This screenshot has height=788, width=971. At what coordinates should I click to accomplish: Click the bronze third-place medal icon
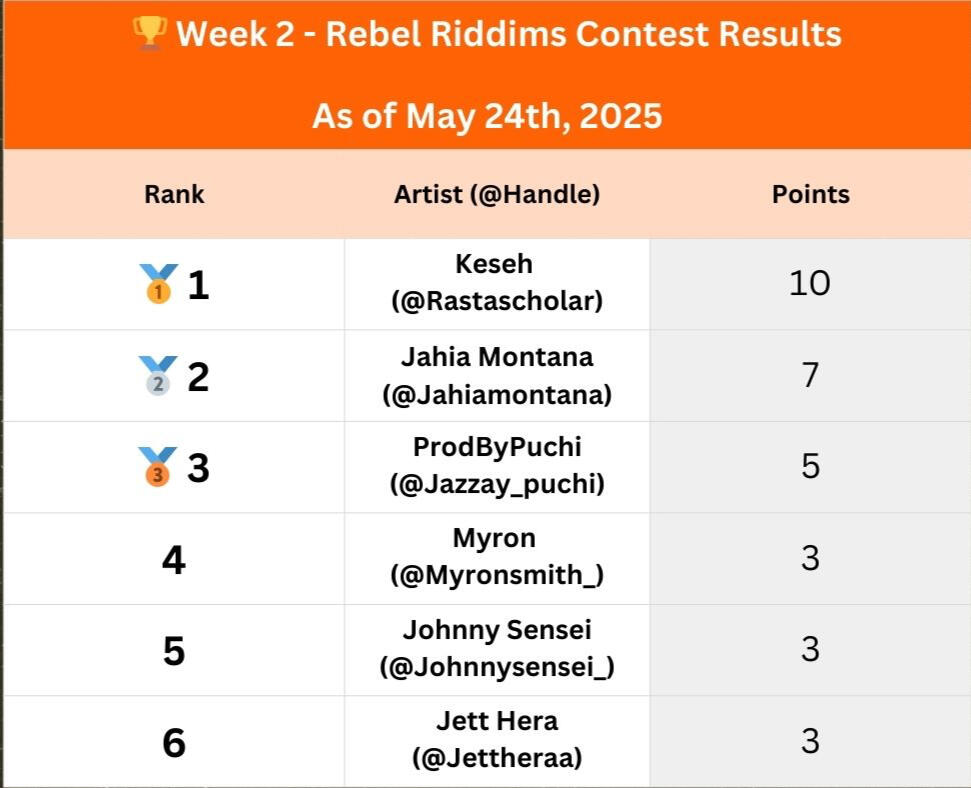(x=157, y=467)
